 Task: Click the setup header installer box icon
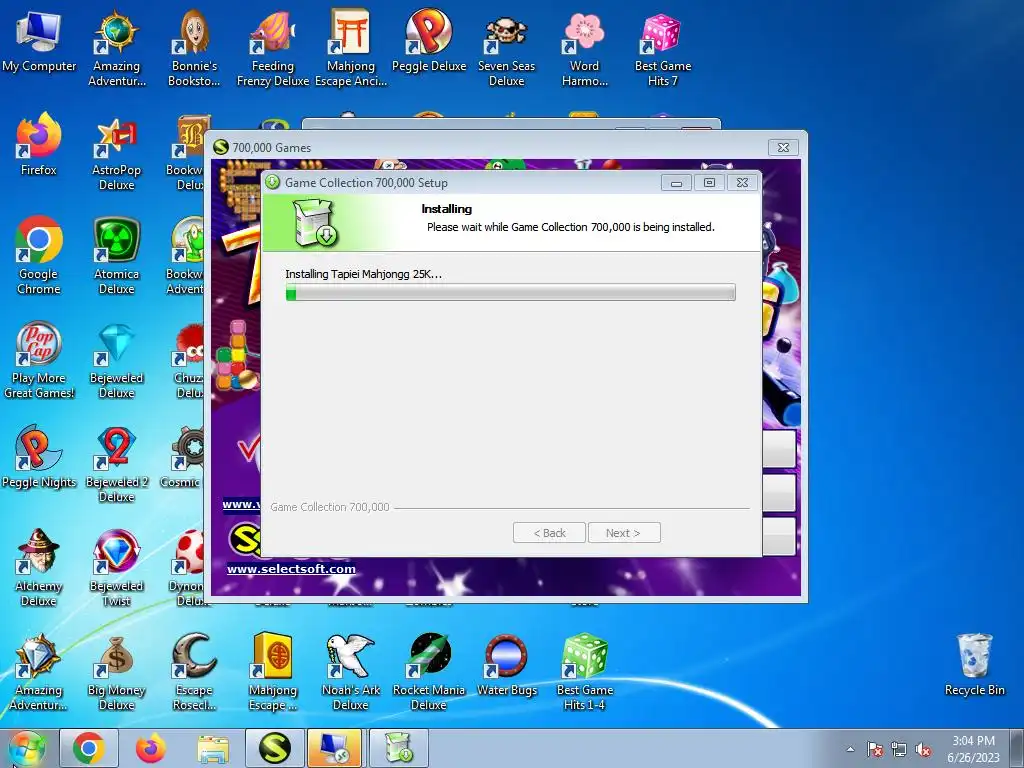tap(315, 223)
